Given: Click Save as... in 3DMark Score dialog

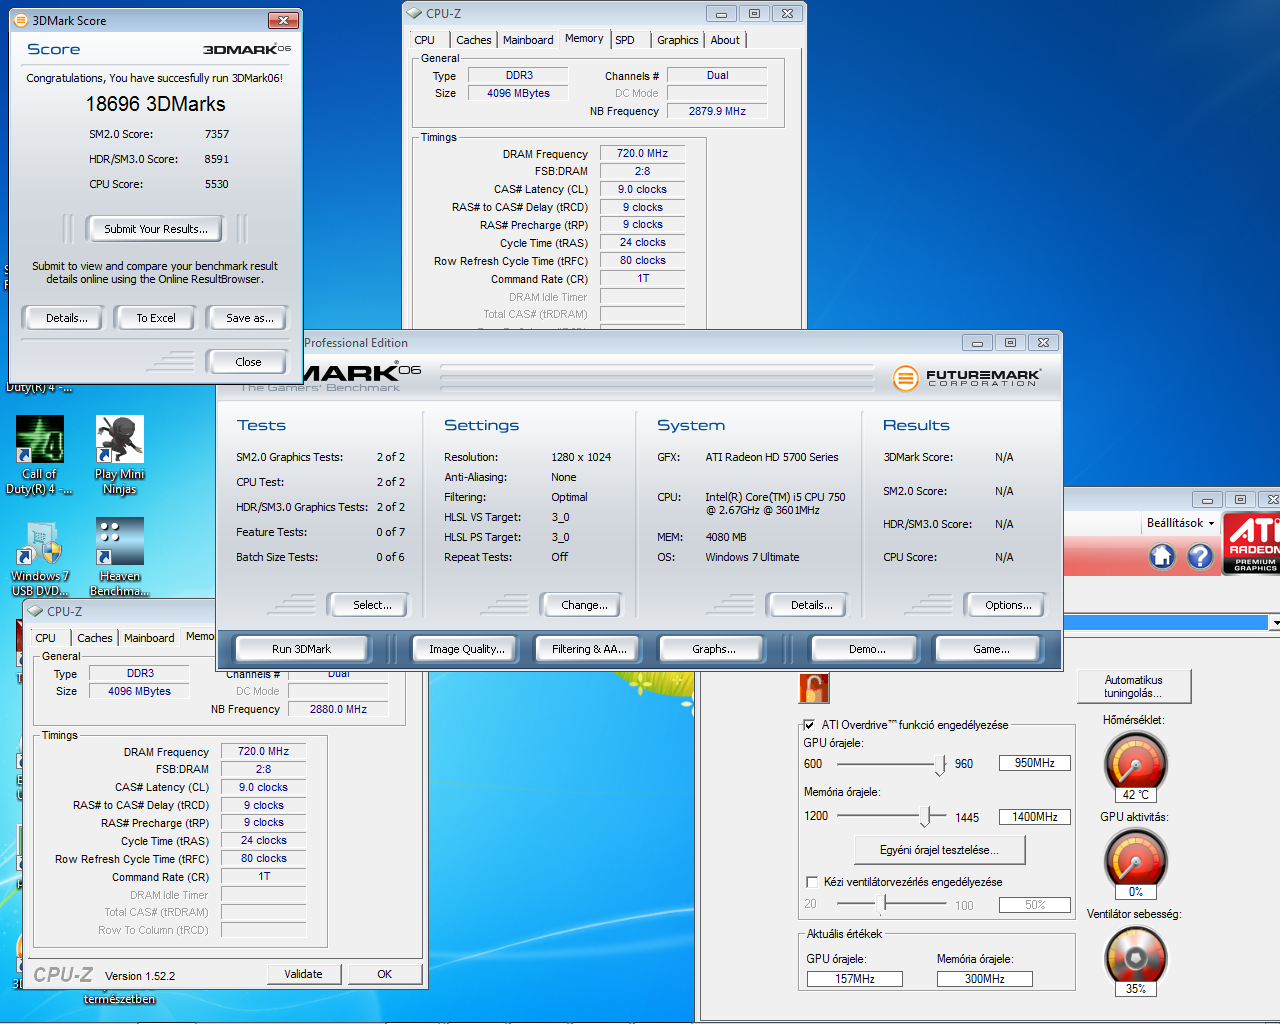Looking at the screenshot, I should [249, 318].
